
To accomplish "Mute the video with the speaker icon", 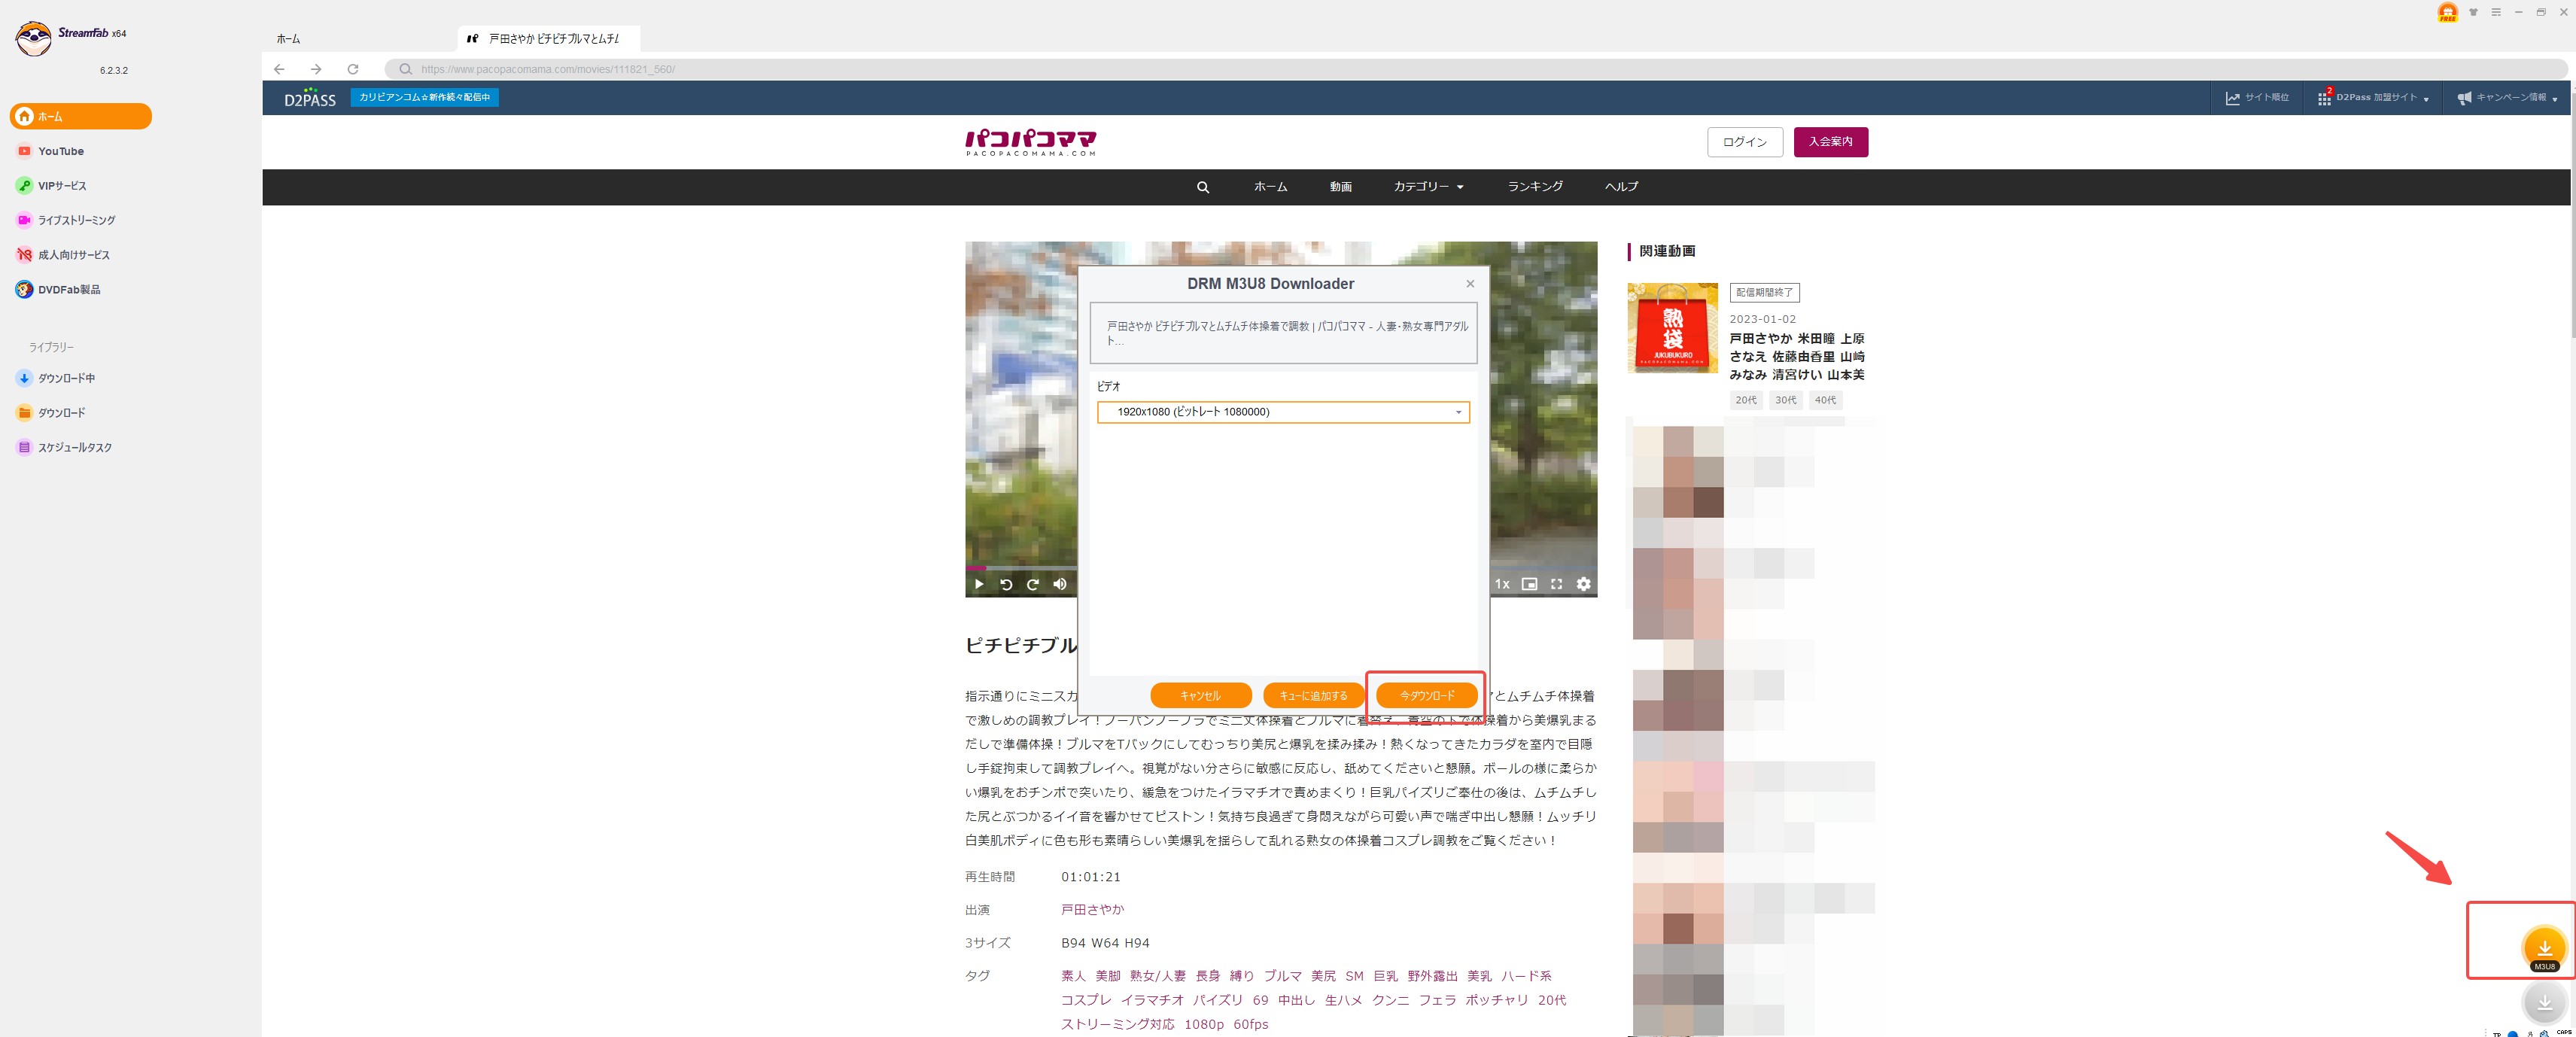I will tap(1060, 584).
